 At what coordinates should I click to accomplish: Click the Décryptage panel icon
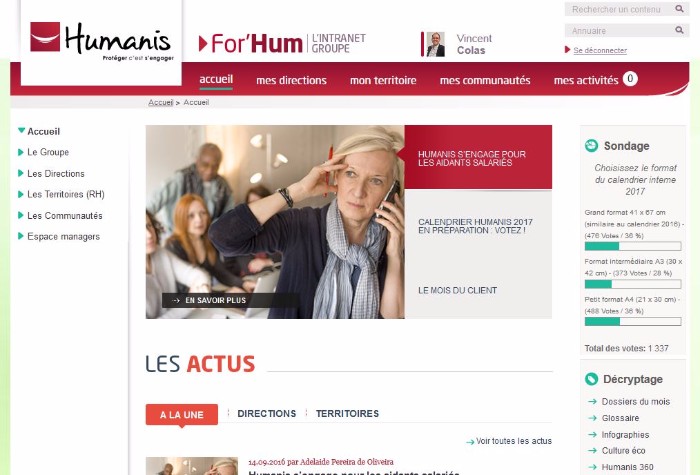click(591, 379)
